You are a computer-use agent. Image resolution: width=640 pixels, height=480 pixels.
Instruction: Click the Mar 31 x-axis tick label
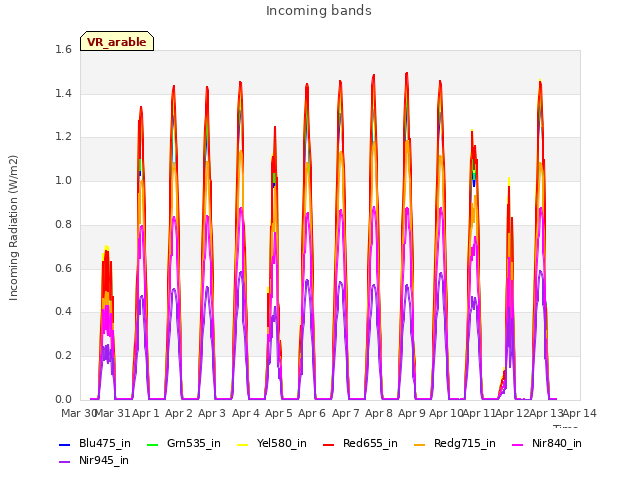tap(113, 413)
